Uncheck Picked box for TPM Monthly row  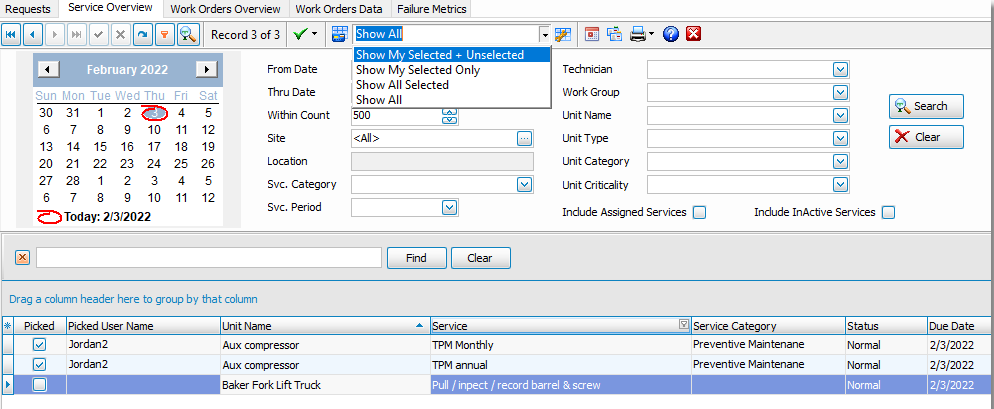point(39,345)
